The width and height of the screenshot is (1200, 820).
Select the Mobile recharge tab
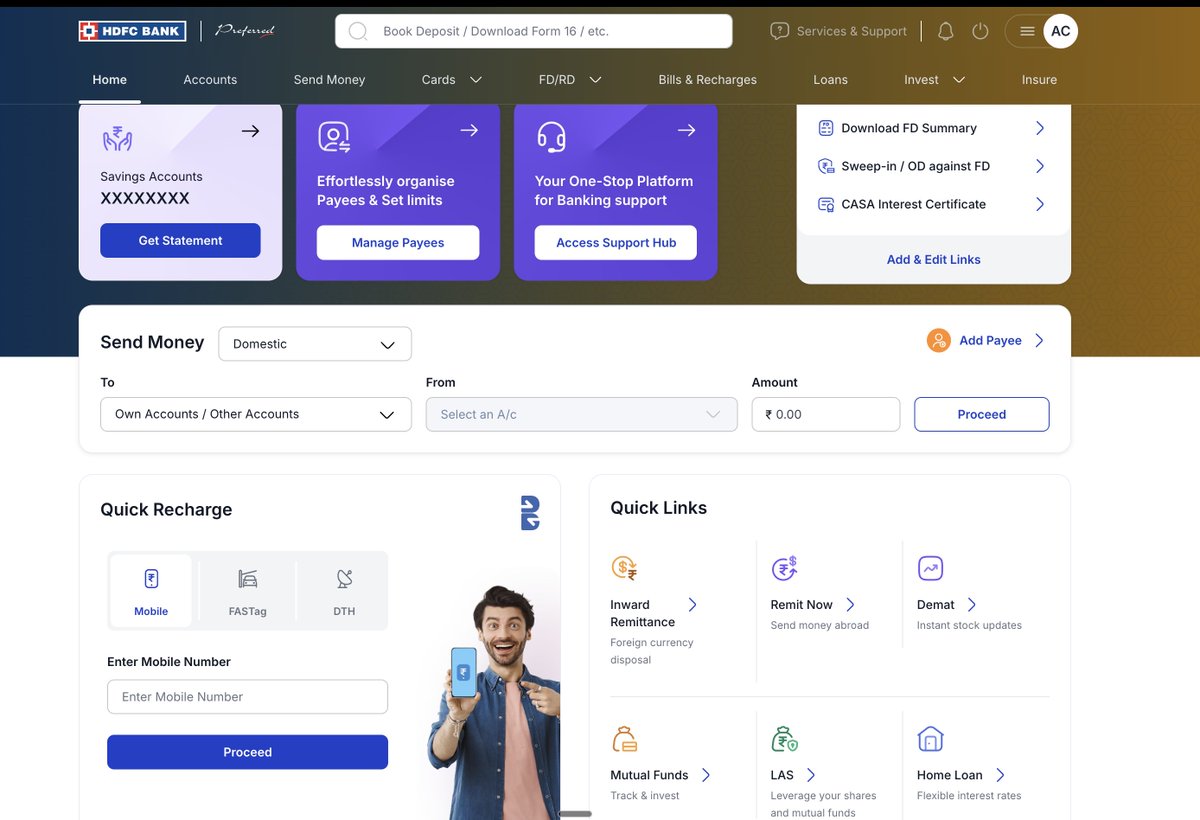click(151, 591)
